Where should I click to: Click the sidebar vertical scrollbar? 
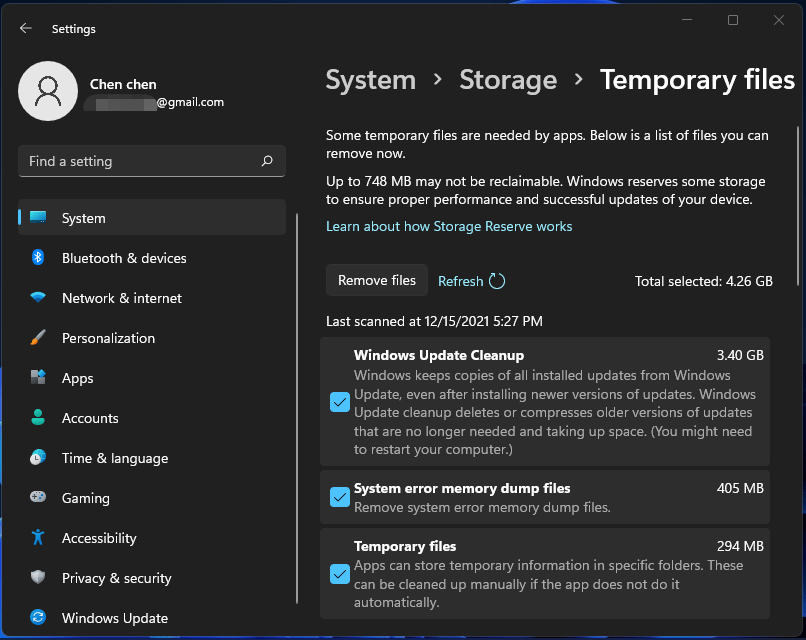pyautogui.click(x=297, y=409)
